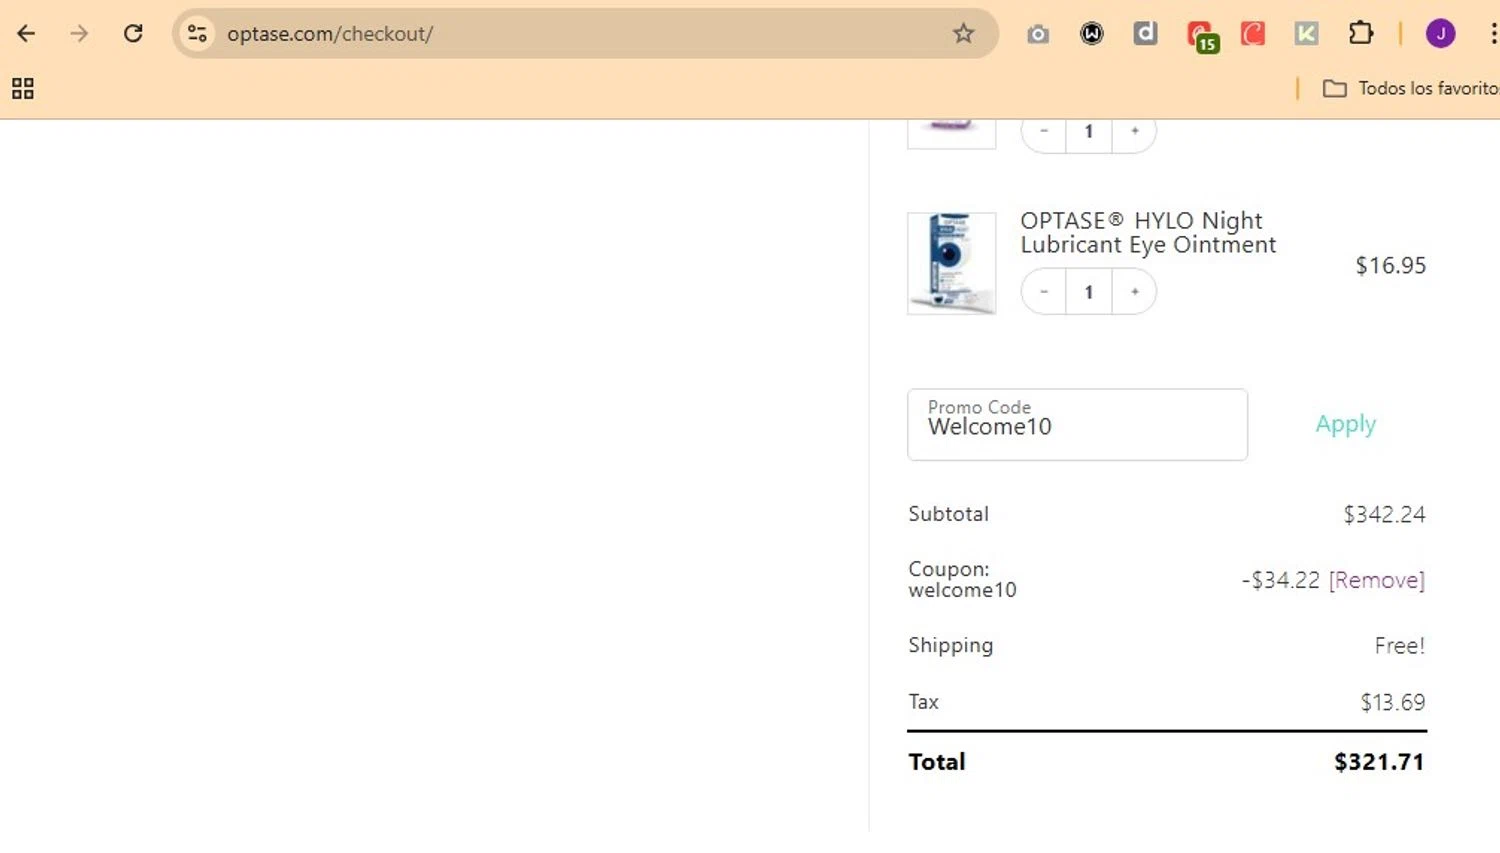Open site information icon in address bar

pyautogui.click(x=198, y=33)
